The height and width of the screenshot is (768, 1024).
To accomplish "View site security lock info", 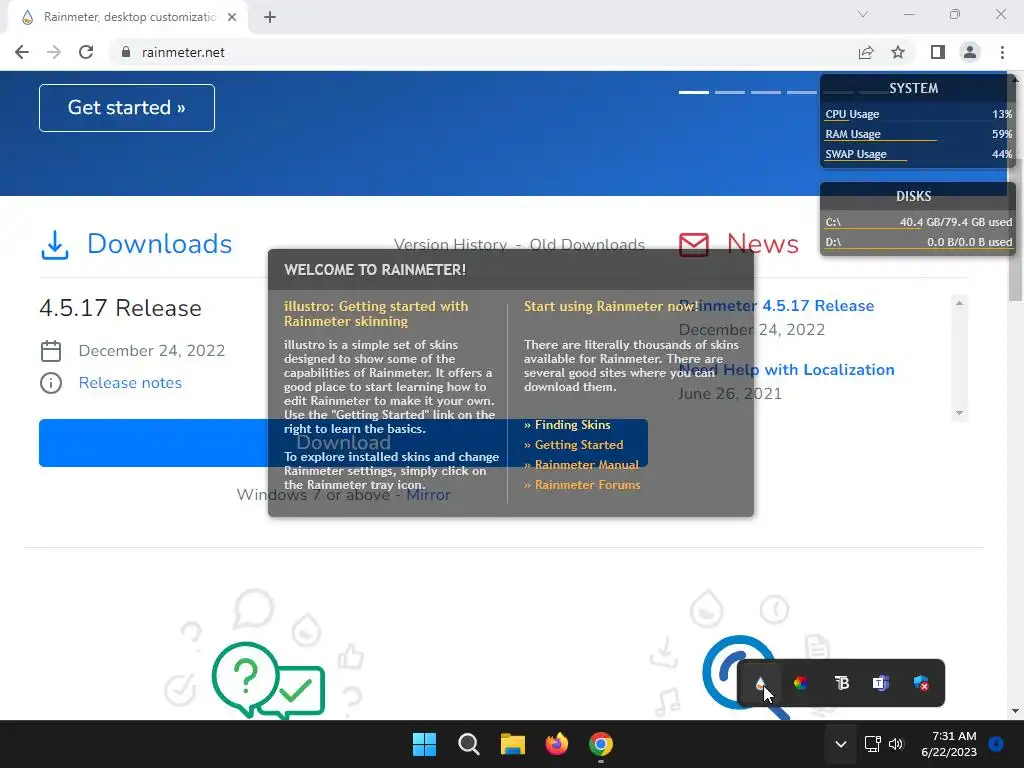I will point(126,52).
